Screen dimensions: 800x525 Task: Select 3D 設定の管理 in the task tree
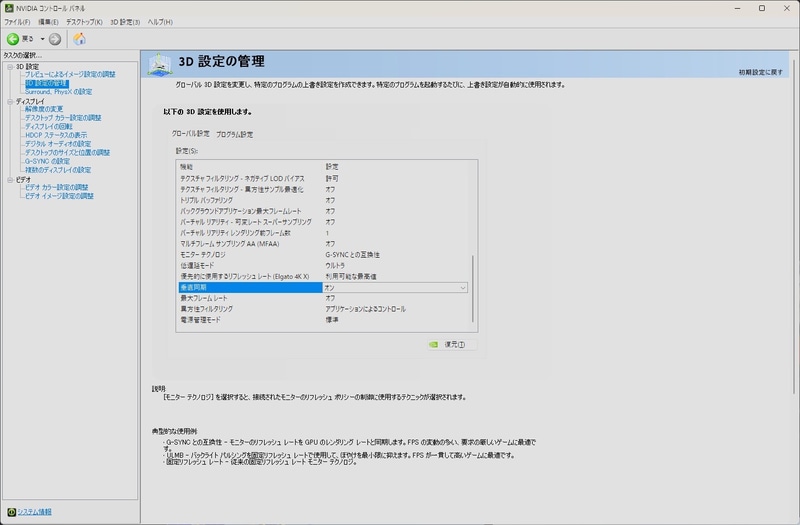point(46,83)
